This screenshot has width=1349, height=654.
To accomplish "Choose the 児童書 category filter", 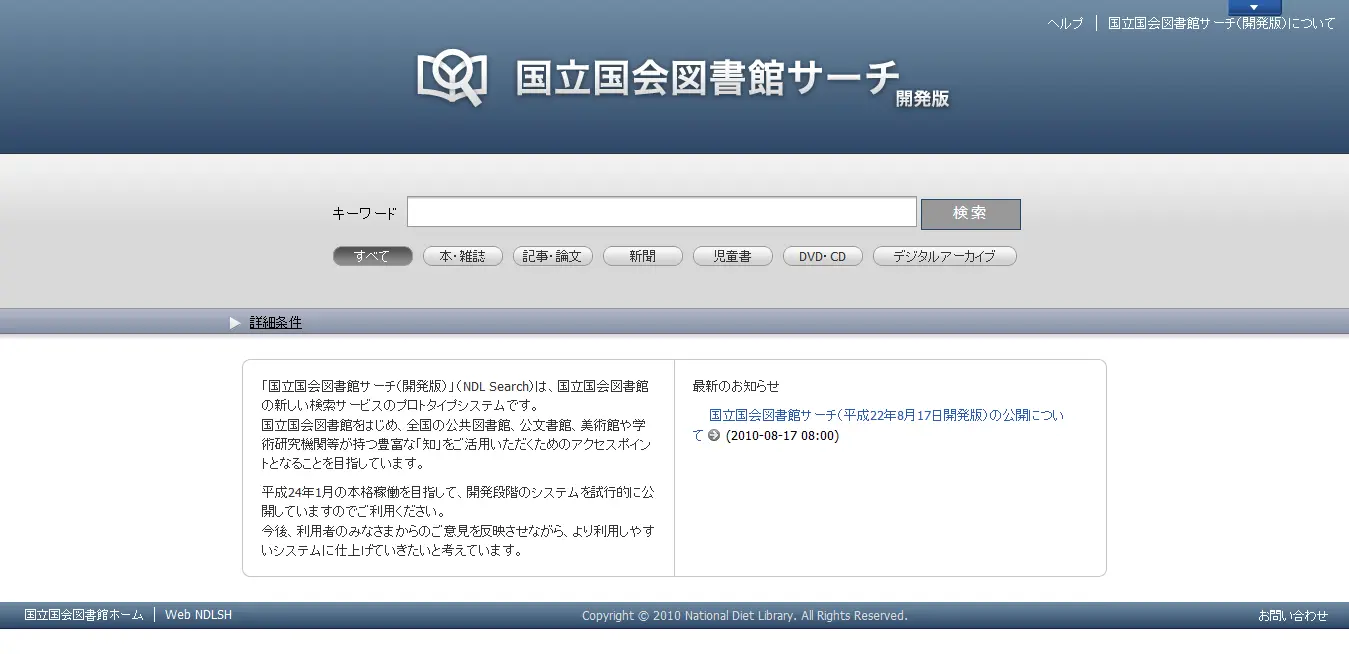I will tap(732, 257).
